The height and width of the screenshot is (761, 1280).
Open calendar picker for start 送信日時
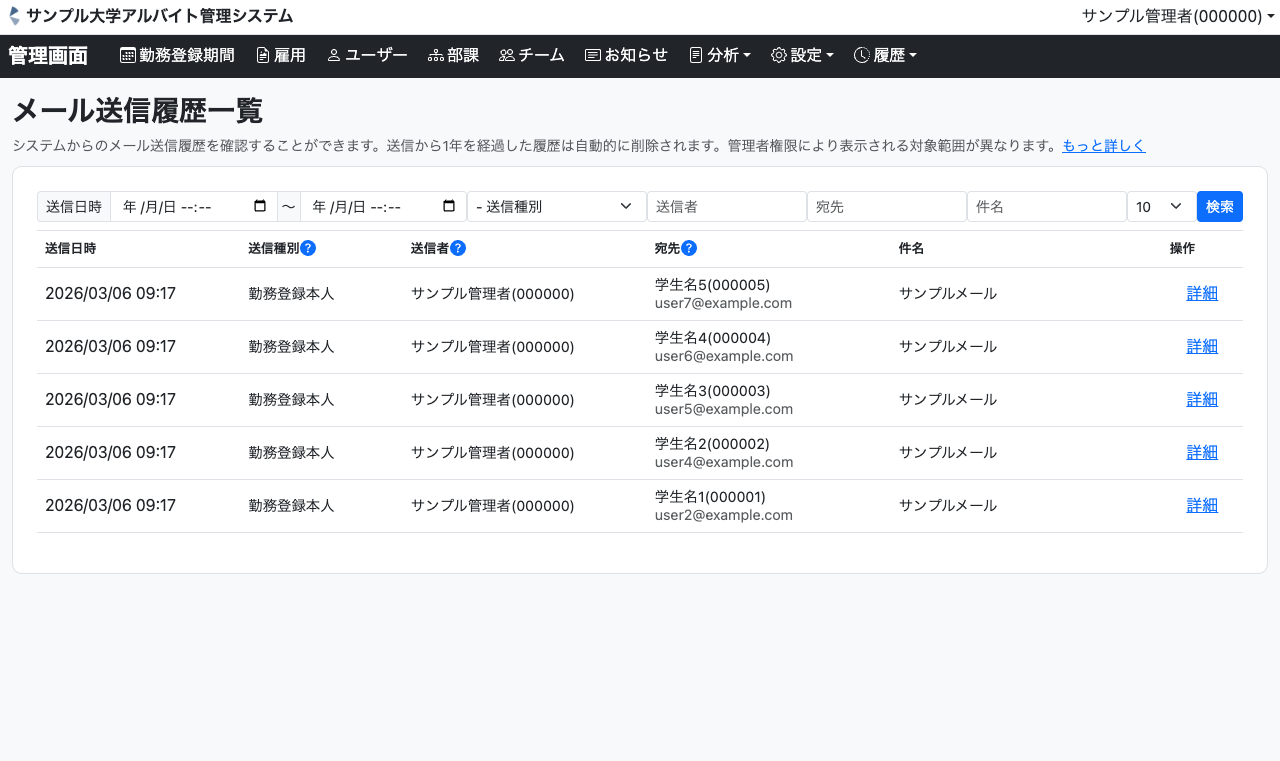point(260,206)
